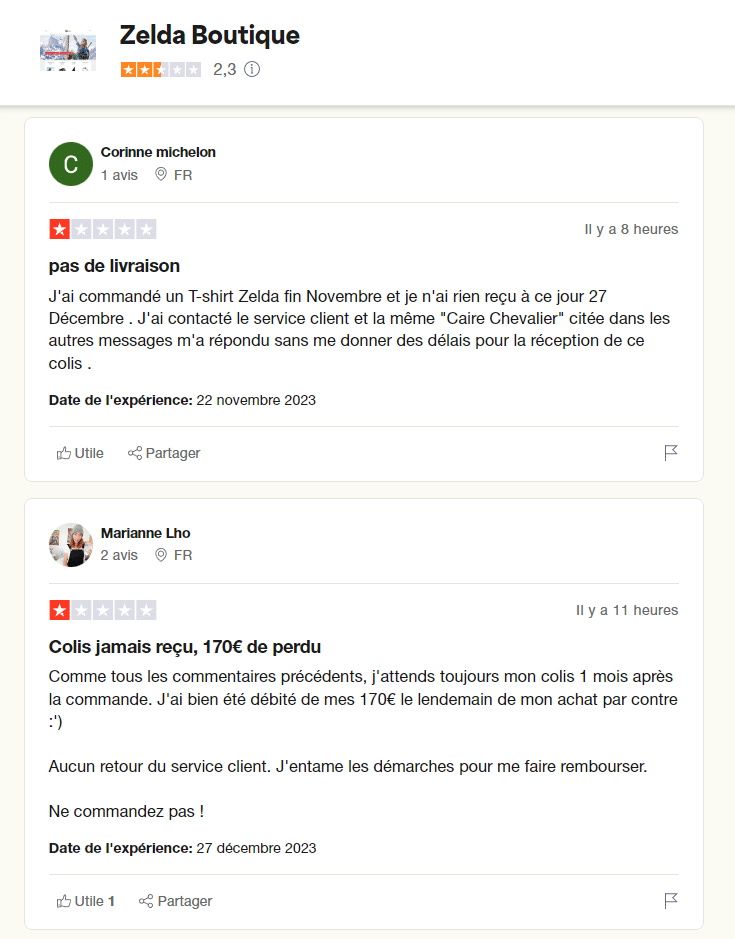735x939 pixels.
Task: Click the '22 novembre 2023' experience date
Action: (256, 400)
